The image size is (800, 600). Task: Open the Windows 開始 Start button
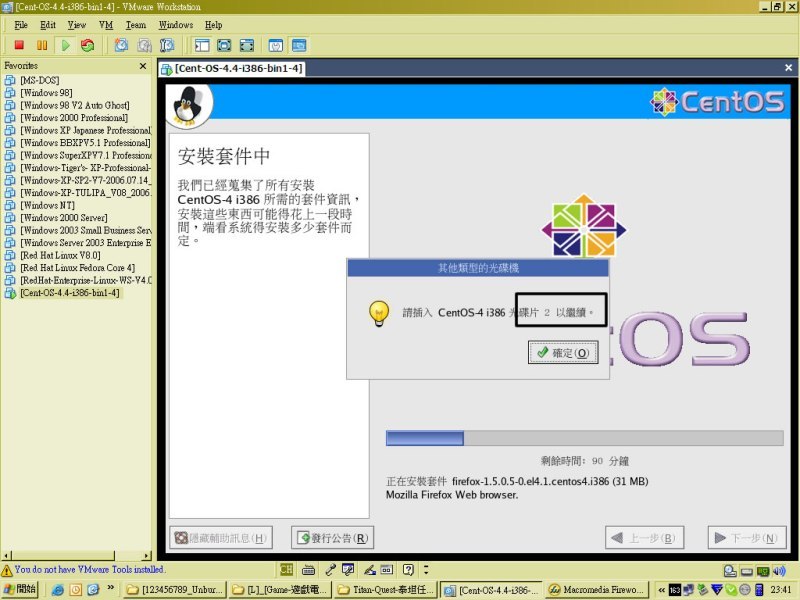point(20,589)
